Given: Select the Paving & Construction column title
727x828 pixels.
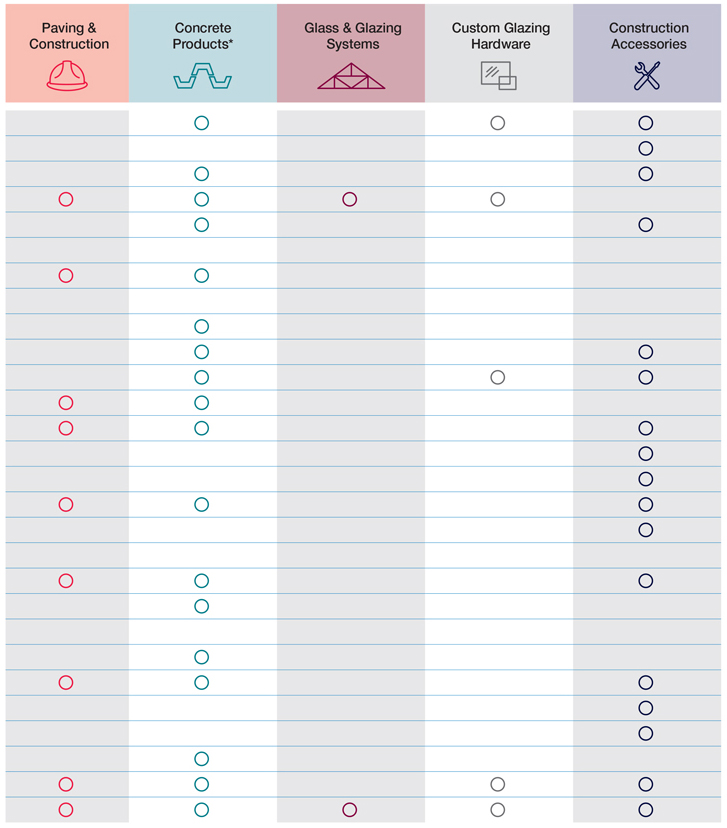Looking at the screenshot, I should (69, 36).
